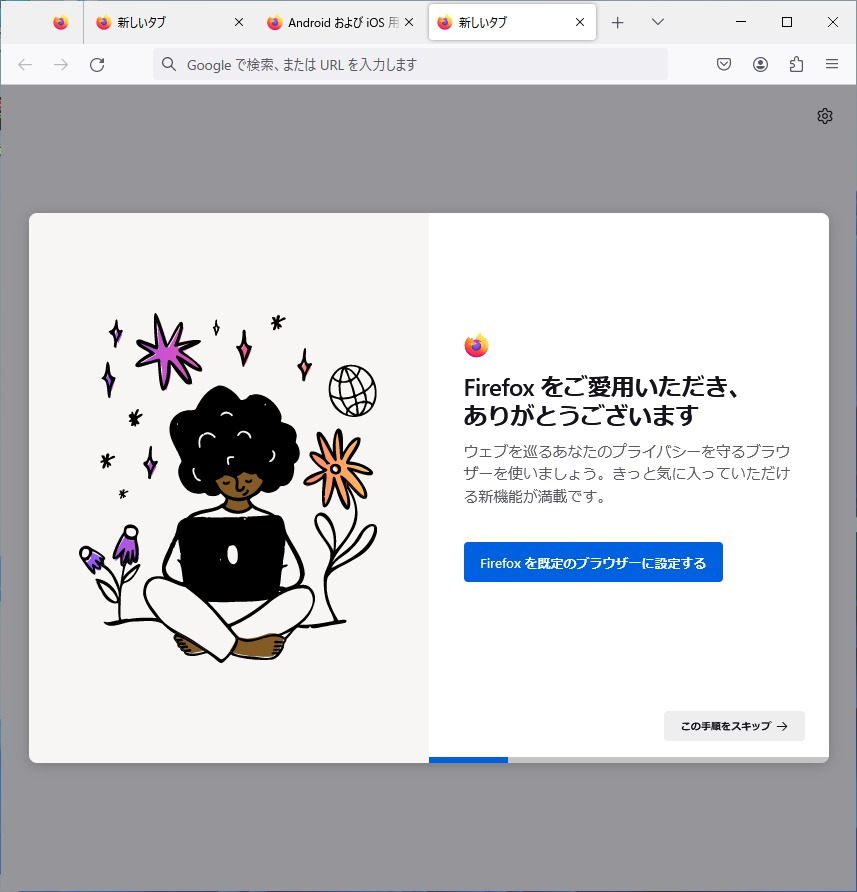Open the Firefox account icon
Viewport: 857px width, 892px height.
click(x=760, y=64)
